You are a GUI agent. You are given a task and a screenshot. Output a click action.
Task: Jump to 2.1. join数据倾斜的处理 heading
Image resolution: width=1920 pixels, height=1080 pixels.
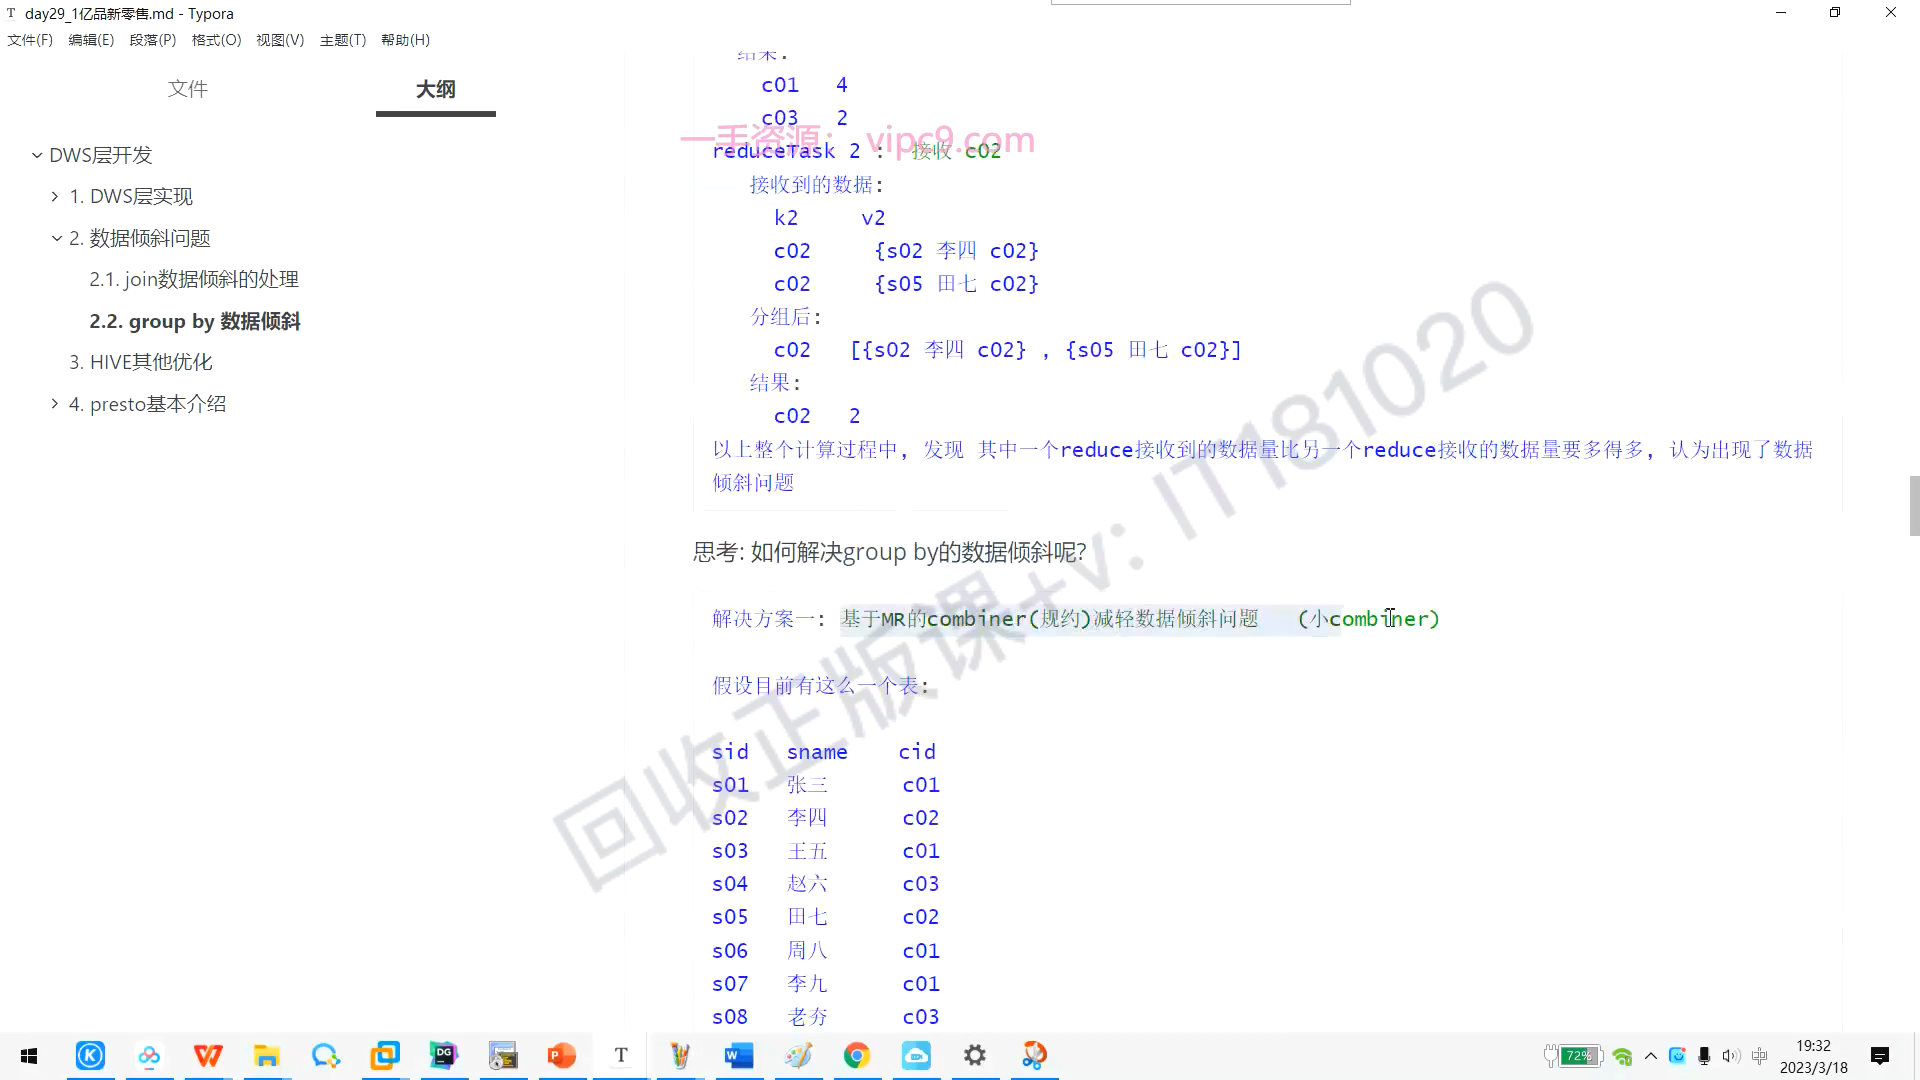[194, 280]
